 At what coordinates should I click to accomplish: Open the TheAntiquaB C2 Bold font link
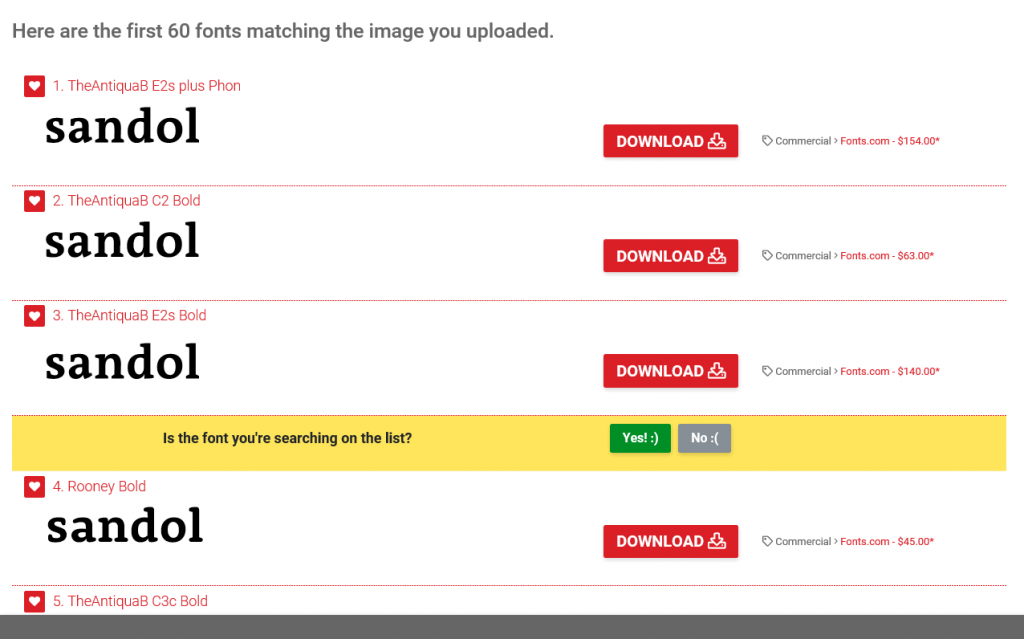[127, 201]
